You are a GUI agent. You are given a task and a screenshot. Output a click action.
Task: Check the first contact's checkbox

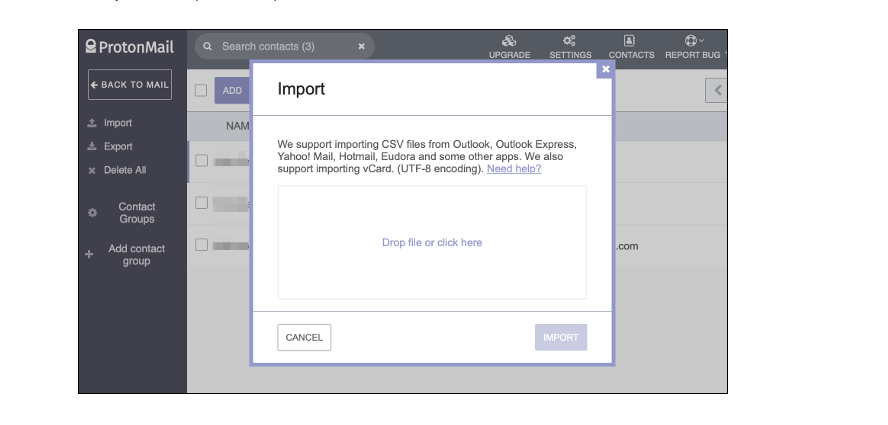coord(201,160)
